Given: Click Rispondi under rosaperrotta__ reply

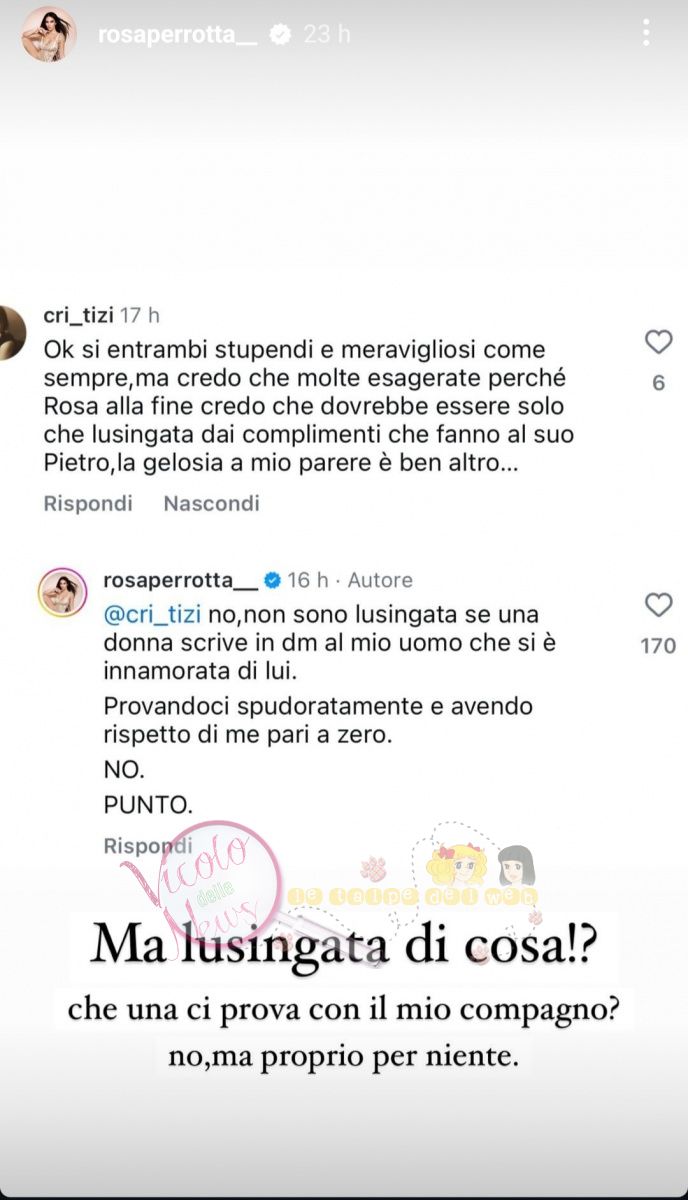Looking at the screenshot, I should [x=148, y=845].
